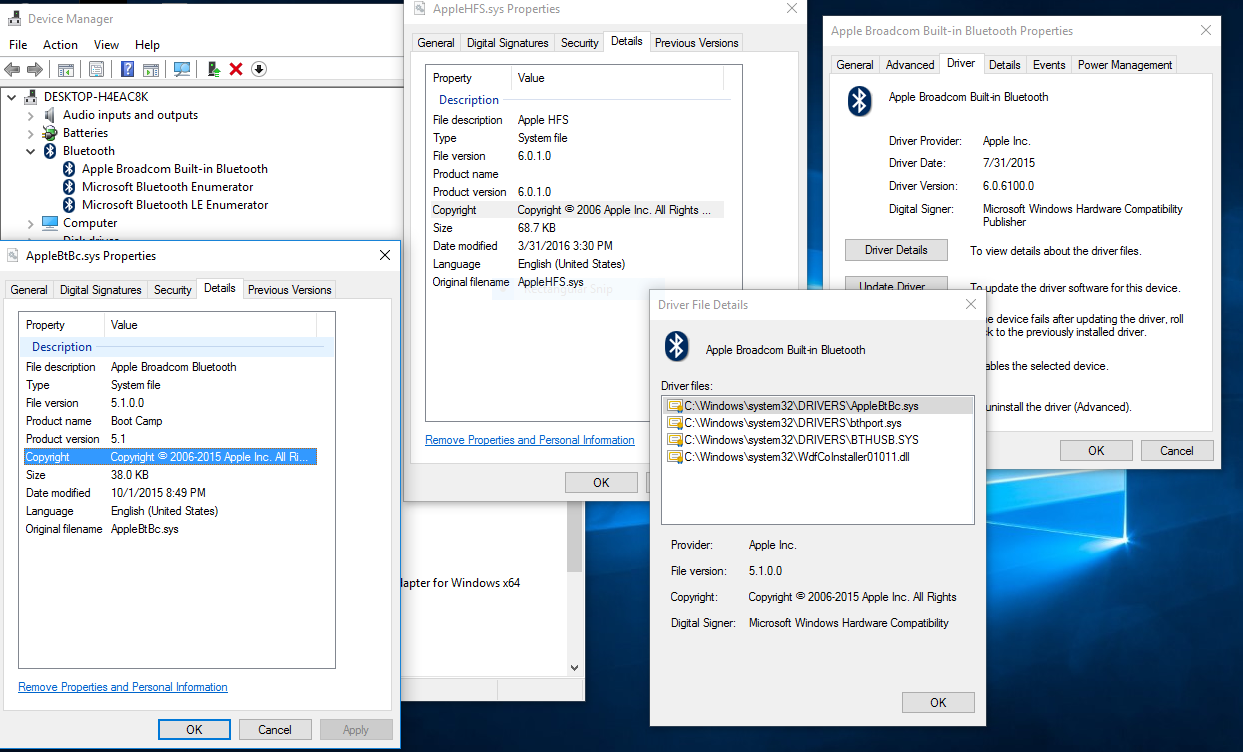Click the Back arrow in Device Manager toolbar

12,69
